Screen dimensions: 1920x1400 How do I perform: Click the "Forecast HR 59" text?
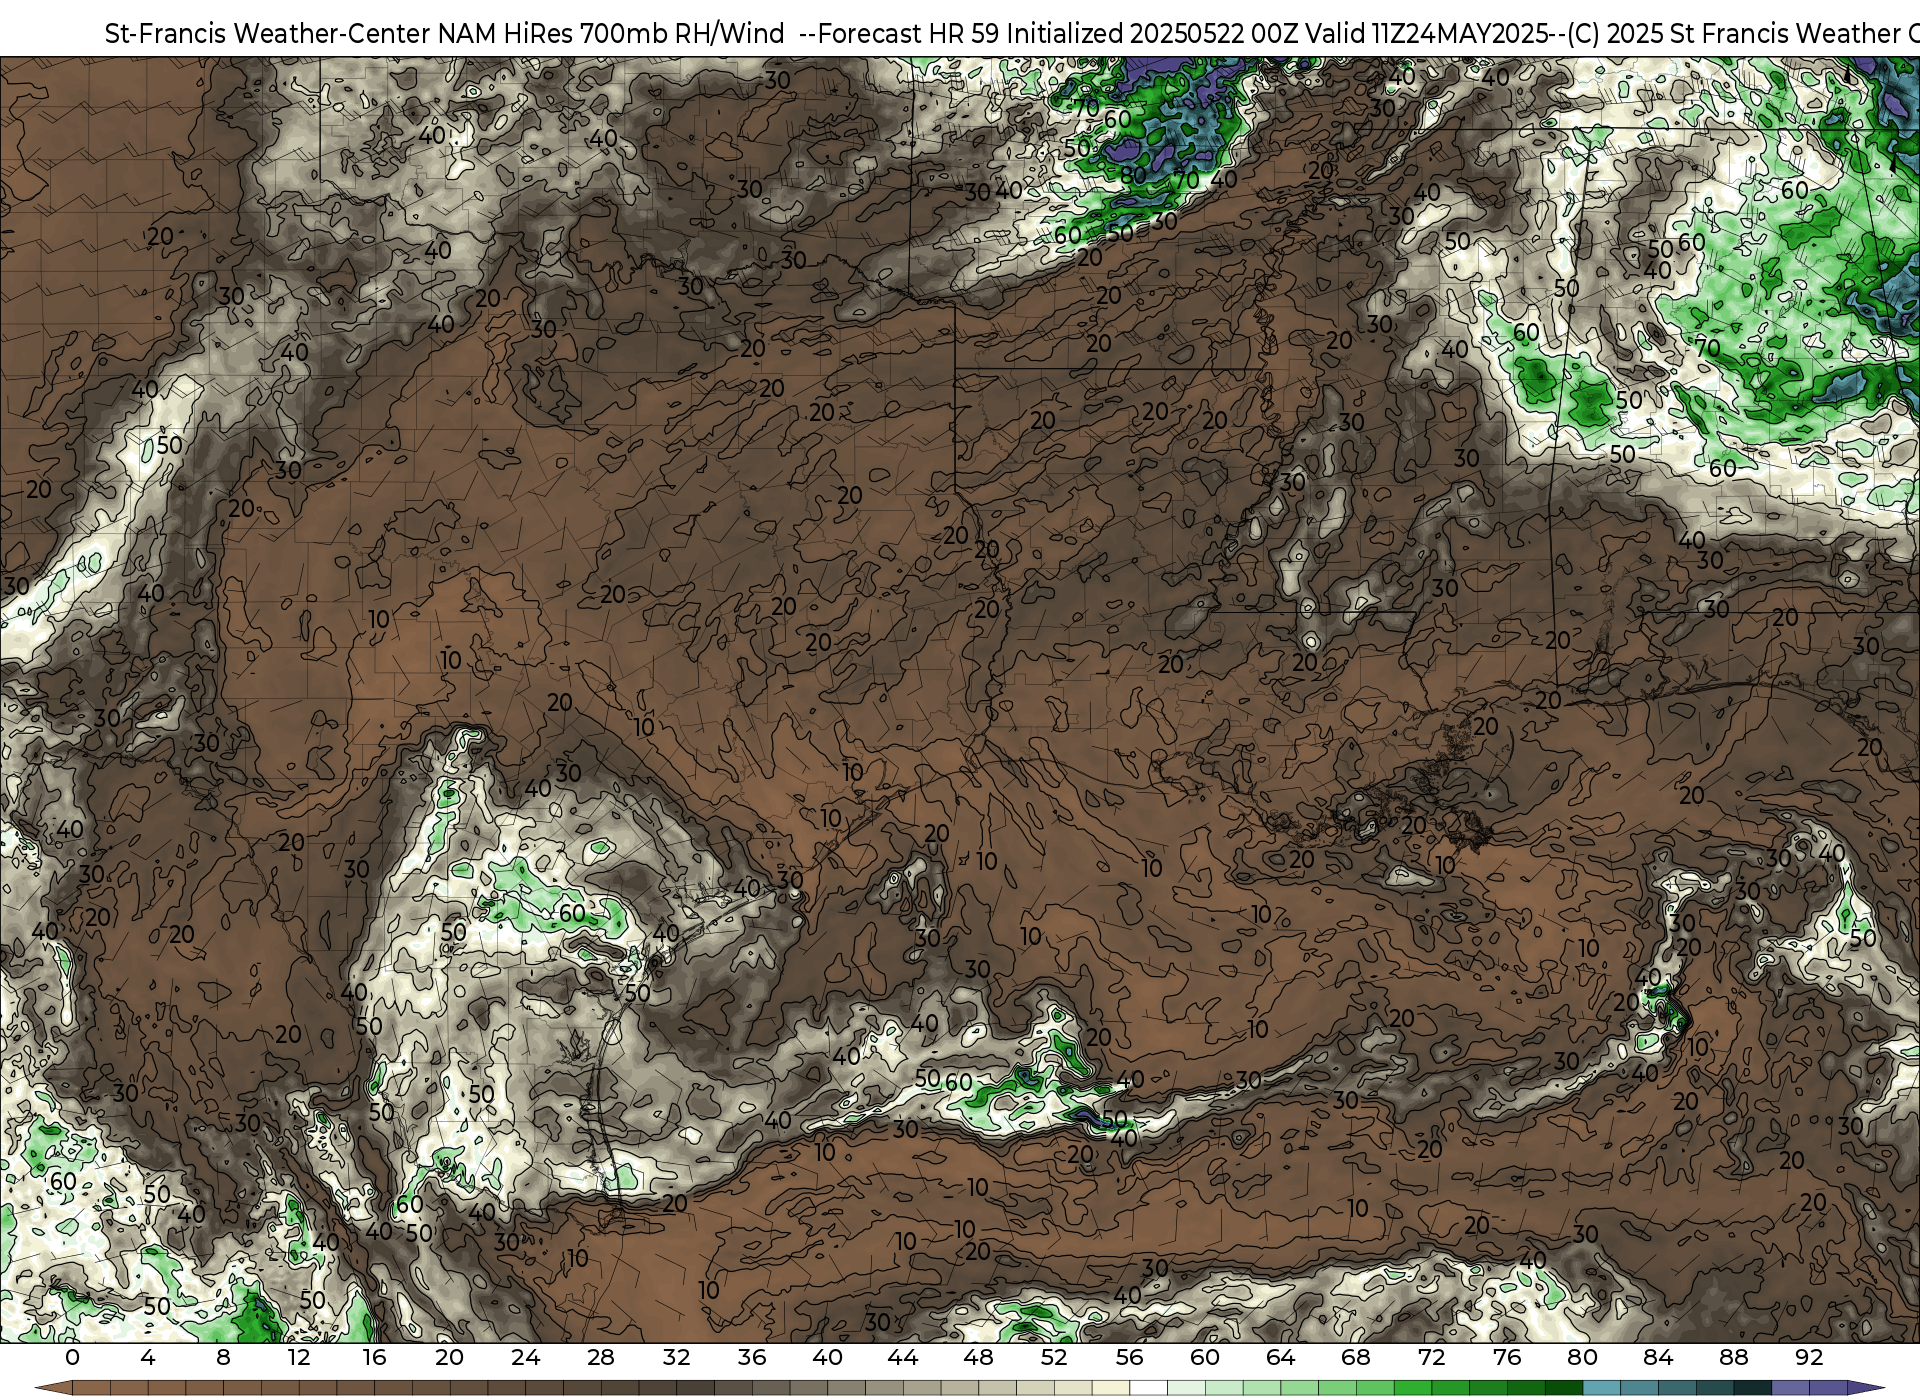click(908, 34)
